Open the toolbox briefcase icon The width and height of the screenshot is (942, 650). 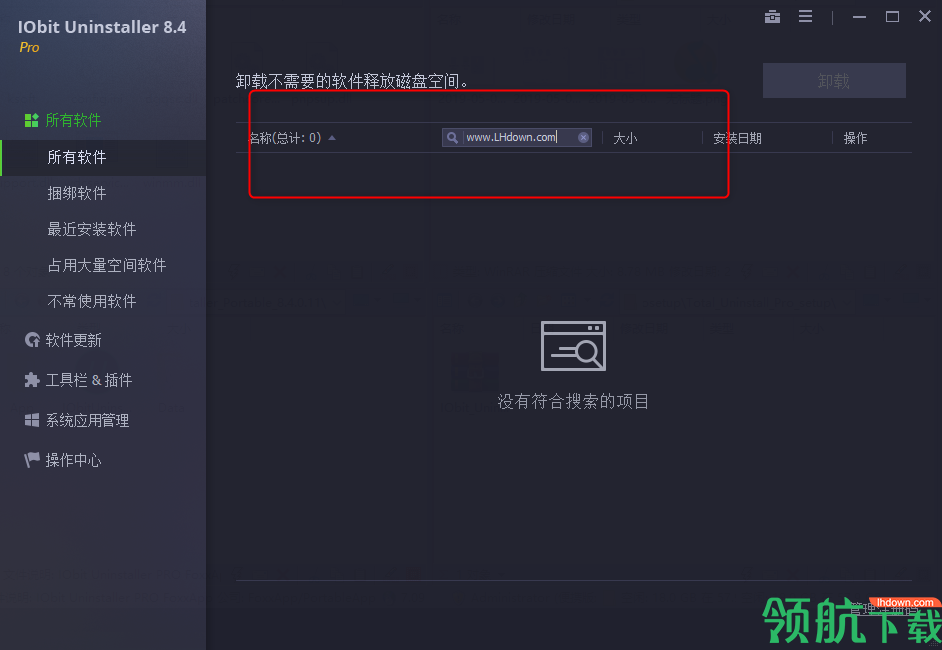(x=772, y=17)
